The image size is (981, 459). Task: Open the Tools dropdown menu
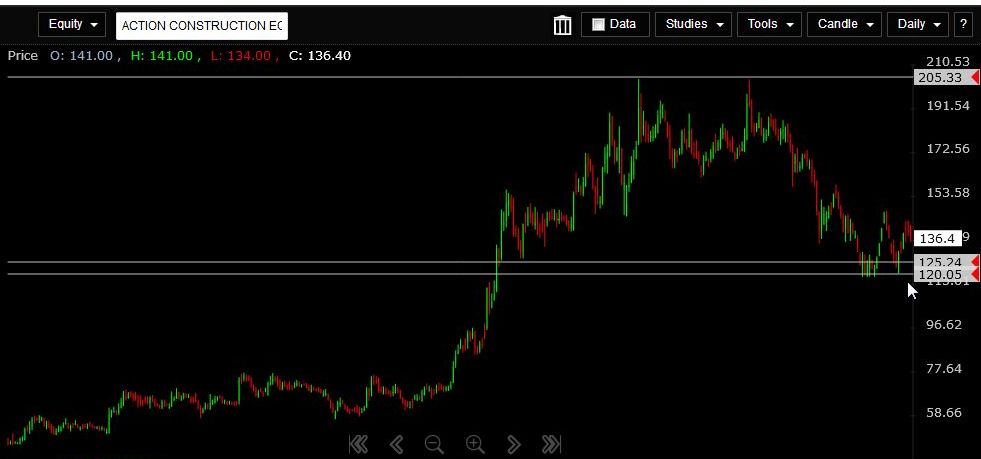tap(769, 24)
